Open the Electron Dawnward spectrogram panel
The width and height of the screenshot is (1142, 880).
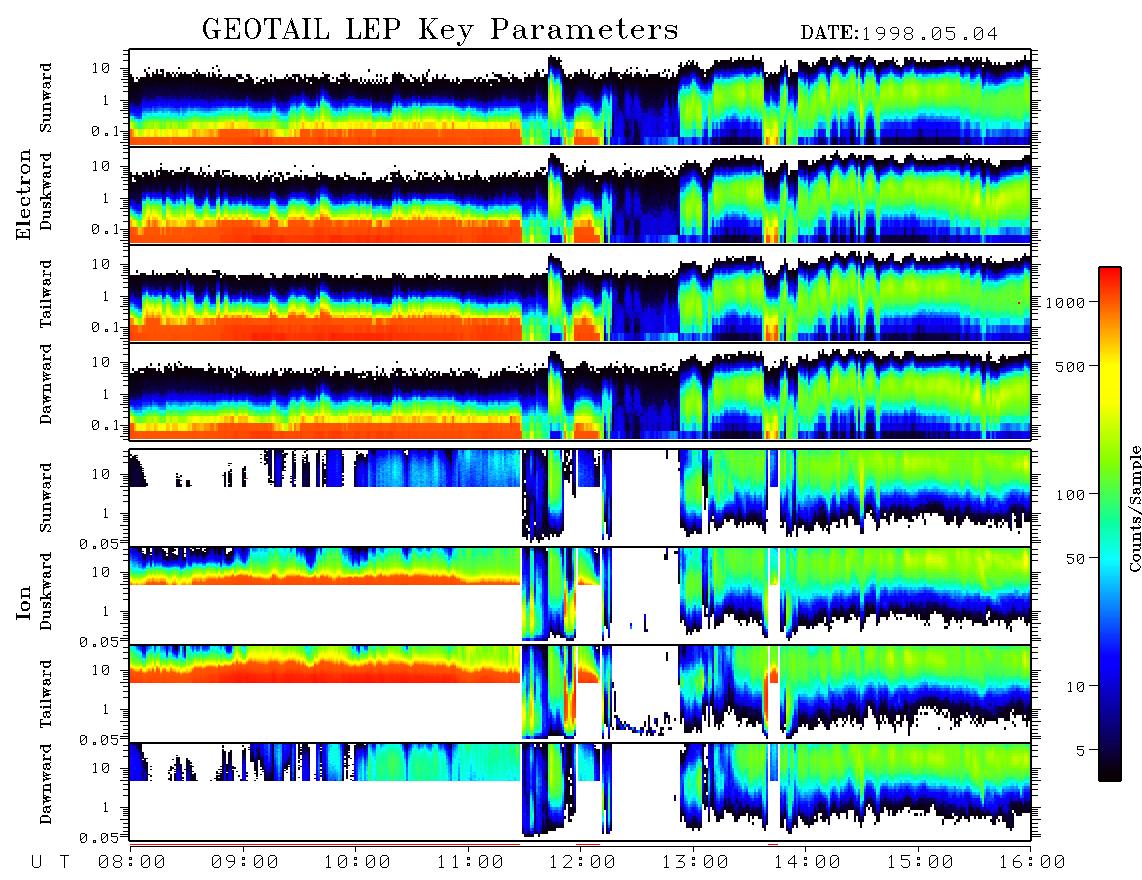click(580, 391)
